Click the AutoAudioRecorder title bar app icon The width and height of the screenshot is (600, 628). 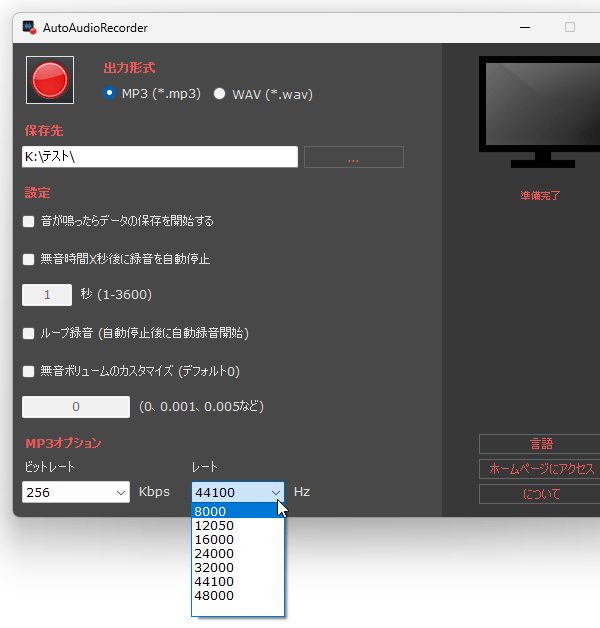tap(29, 28)
